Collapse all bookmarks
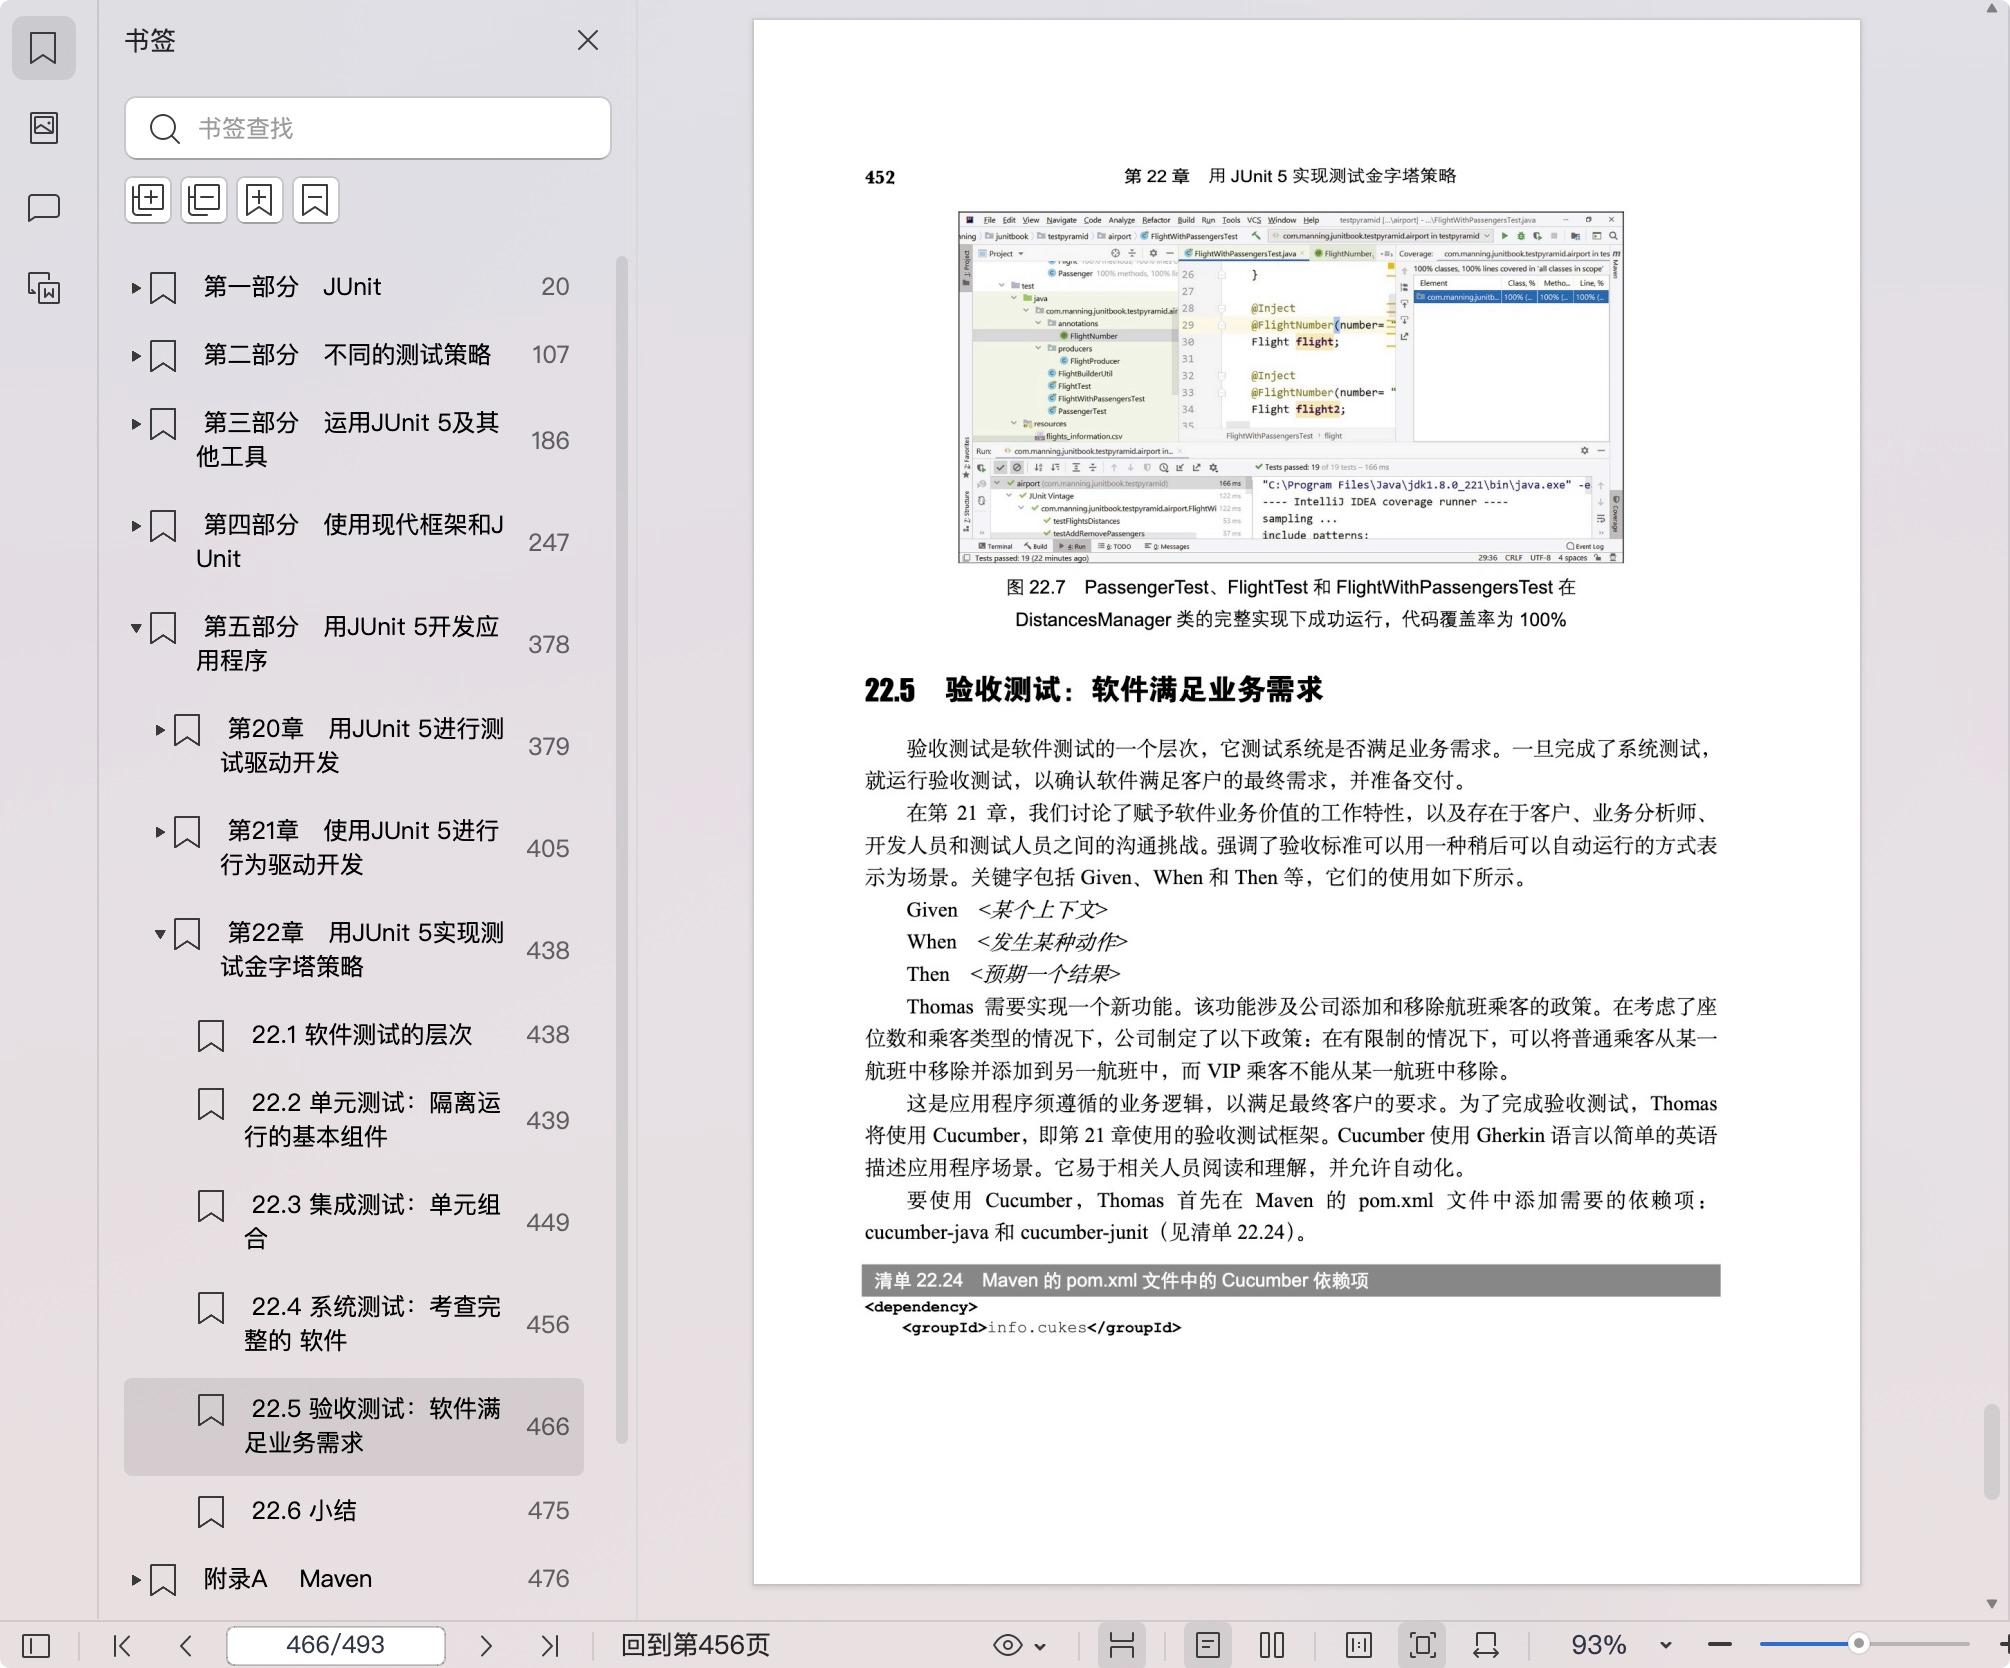 click(204, 200)
